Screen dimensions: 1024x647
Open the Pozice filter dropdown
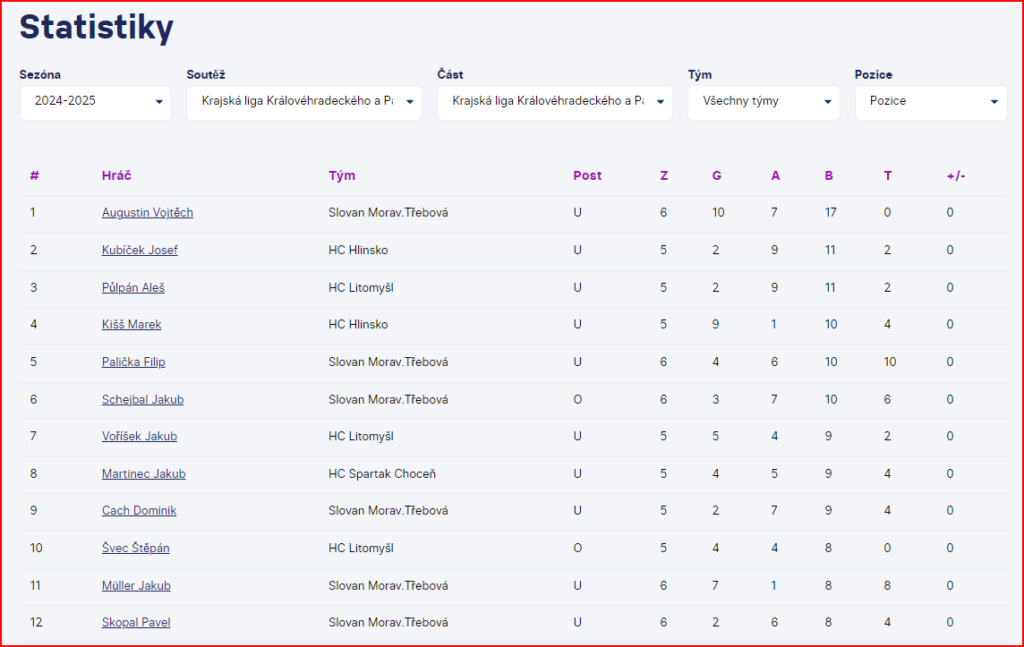tap(930, 102)
